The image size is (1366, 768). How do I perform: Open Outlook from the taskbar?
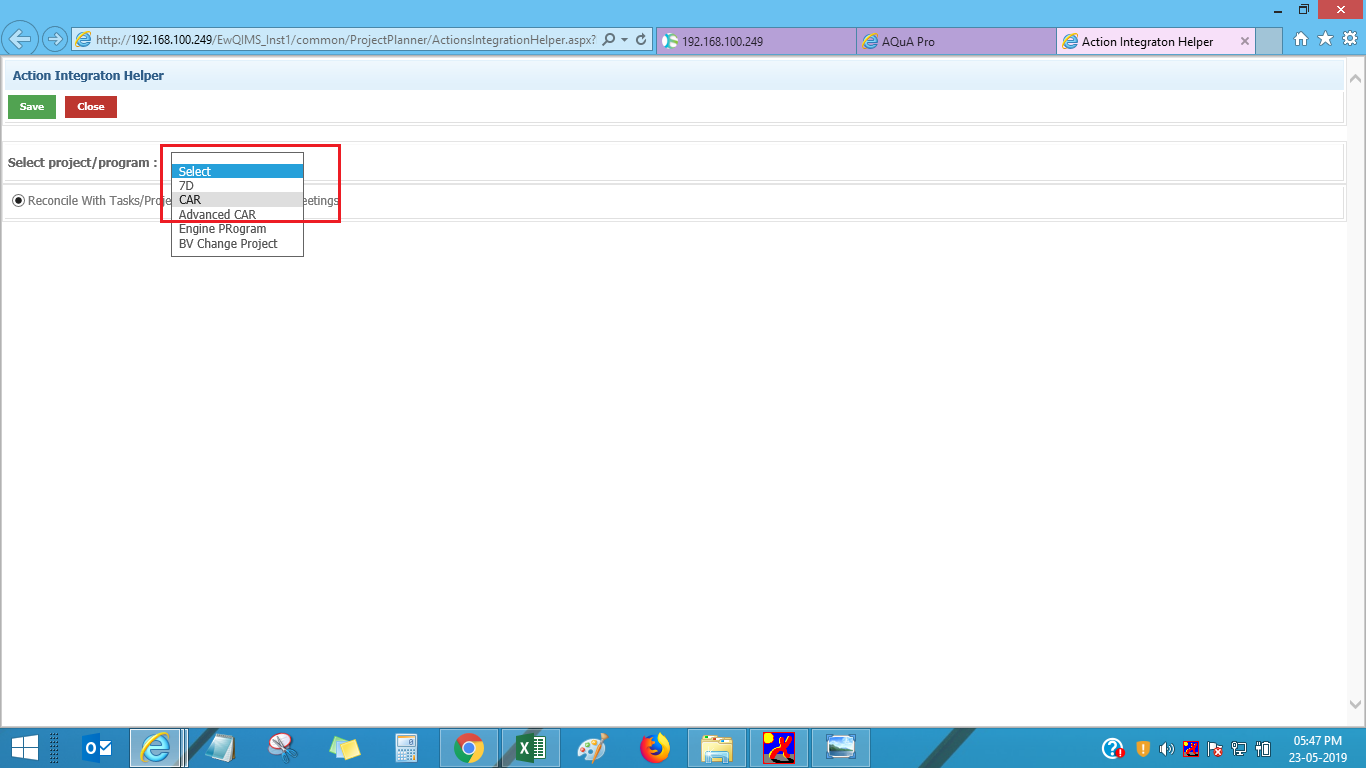97,747
